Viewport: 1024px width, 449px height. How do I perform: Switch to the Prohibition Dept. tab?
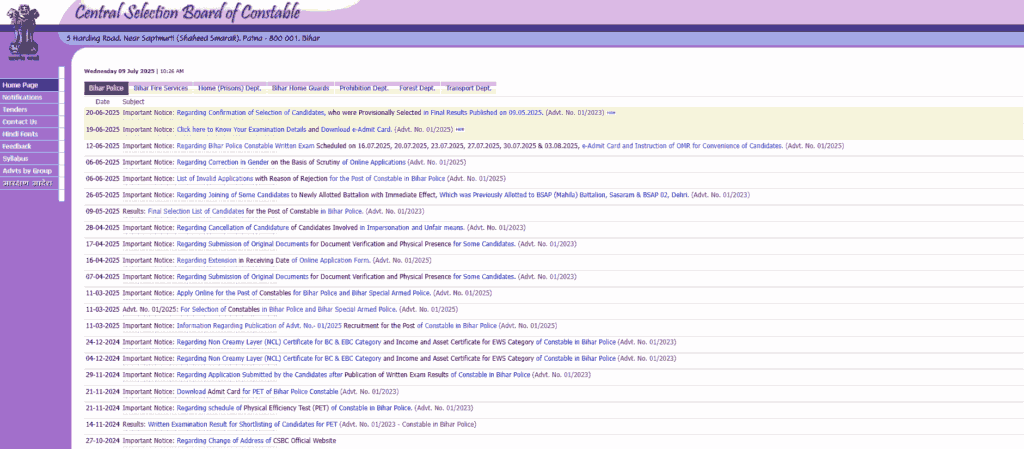[364, 88]
